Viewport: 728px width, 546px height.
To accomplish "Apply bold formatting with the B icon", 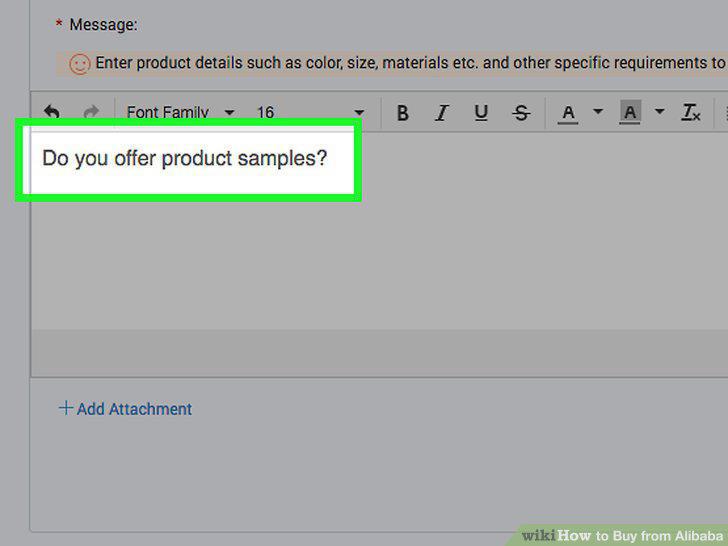I will 403,113.
